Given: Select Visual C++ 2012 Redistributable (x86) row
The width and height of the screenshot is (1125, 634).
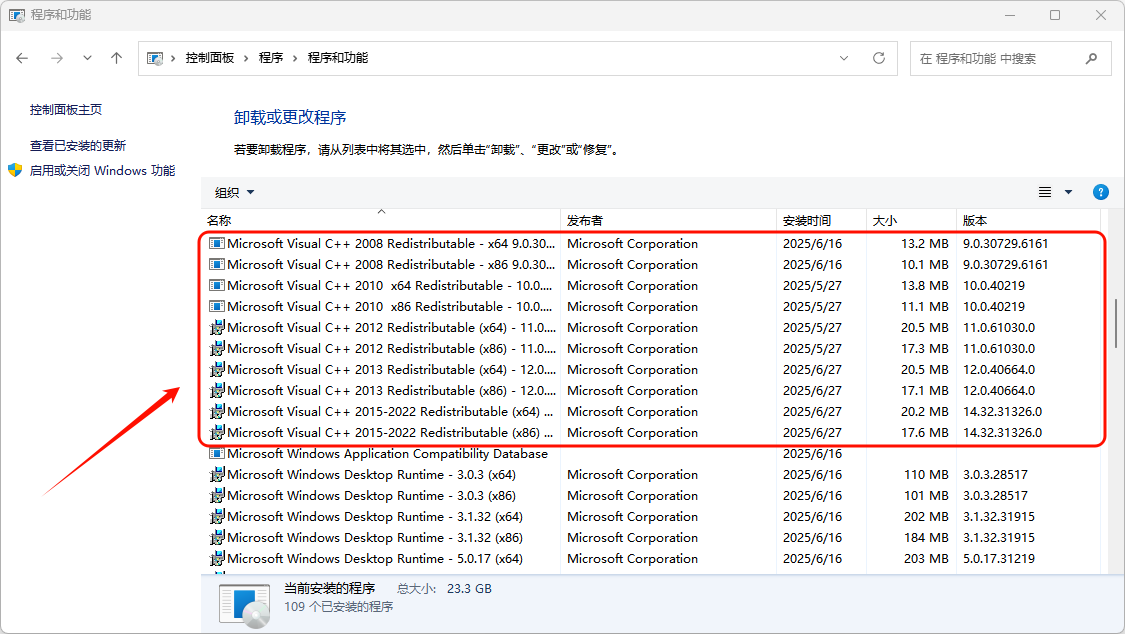Looking at the screenshot, I should click(x=653, y=349).
